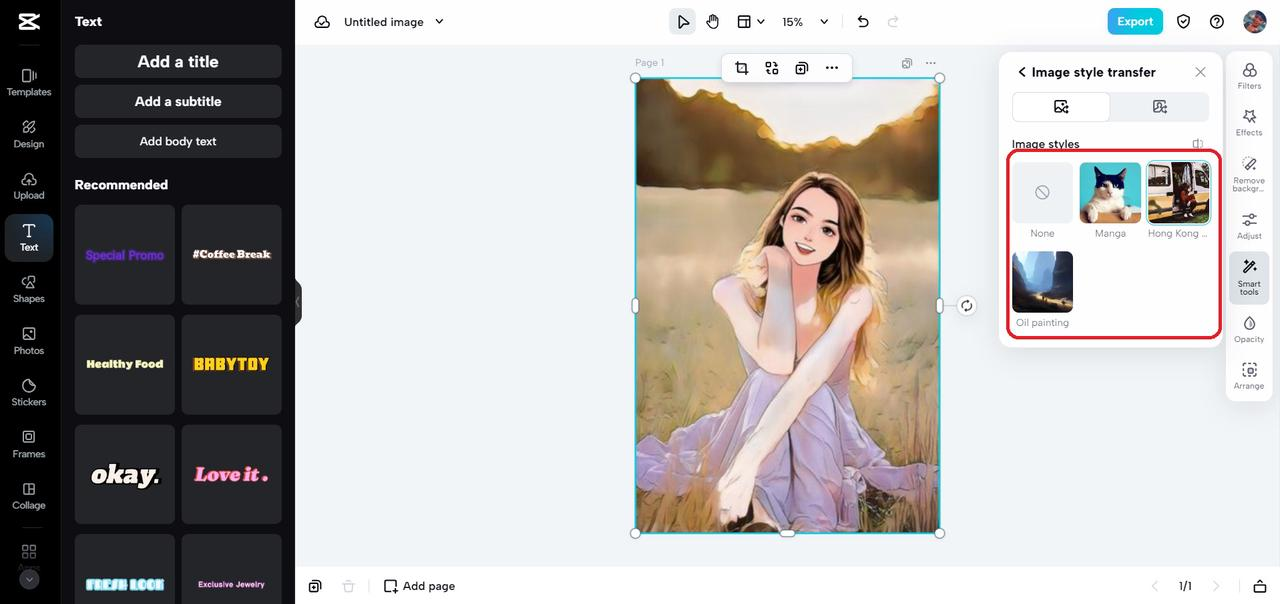The height and width of the screenshot is (604, 1280).
Task: Click Add body text button
Action: [178, 141]
